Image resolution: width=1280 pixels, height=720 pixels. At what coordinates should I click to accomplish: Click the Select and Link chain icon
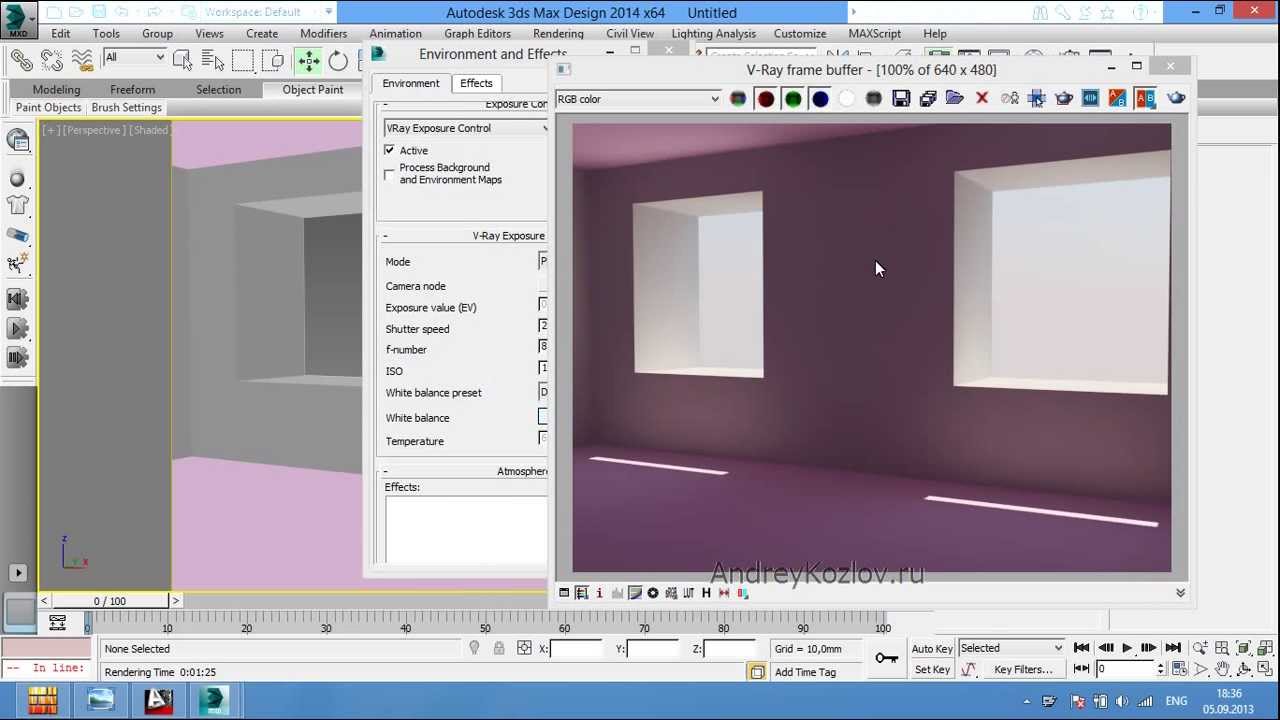coord(22,61)
